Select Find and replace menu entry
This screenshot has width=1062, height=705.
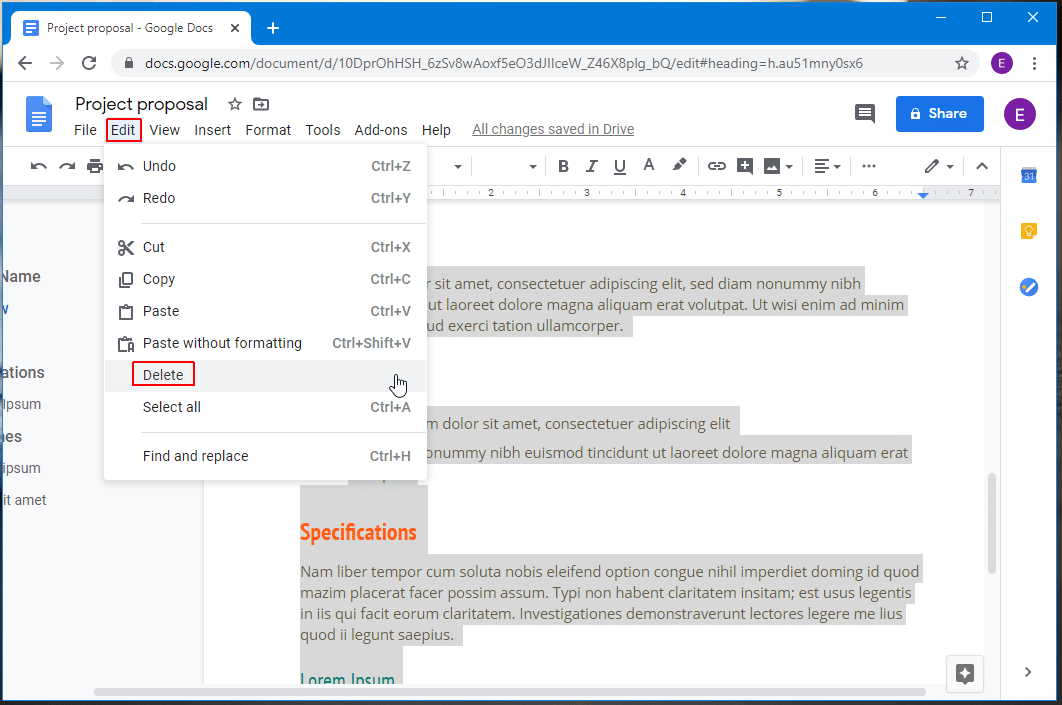click(x=195, y=456)
